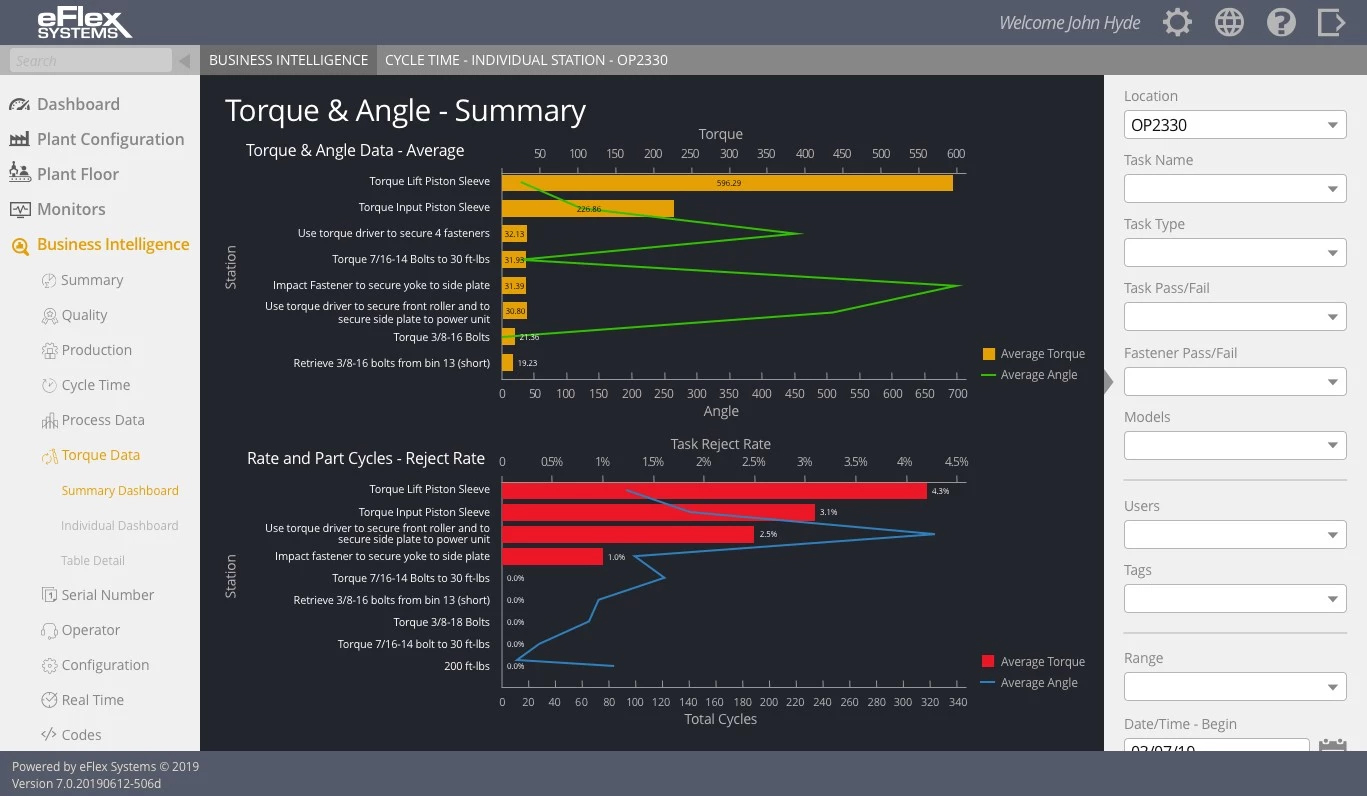Switch to the Business Intelligence tab
The image size is (1367, 796).
(x=288, y=59)
